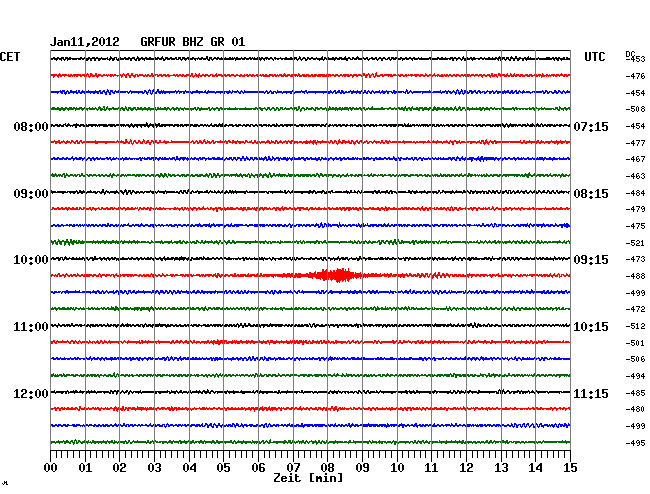
Task: Click the DC offset value "-475"
Action: coord(635,226)
